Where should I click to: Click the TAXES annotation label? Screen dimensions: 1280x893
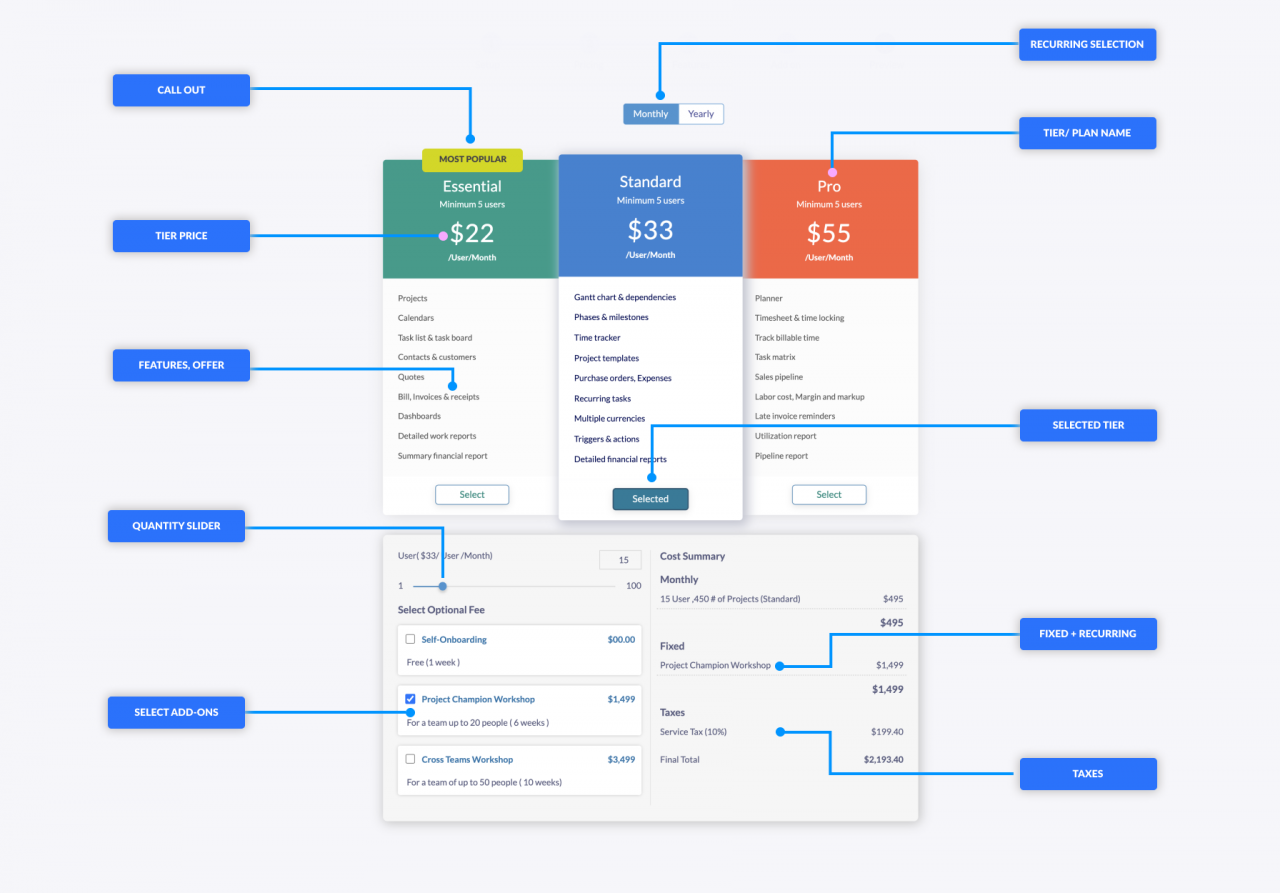tap(1088, 773)
